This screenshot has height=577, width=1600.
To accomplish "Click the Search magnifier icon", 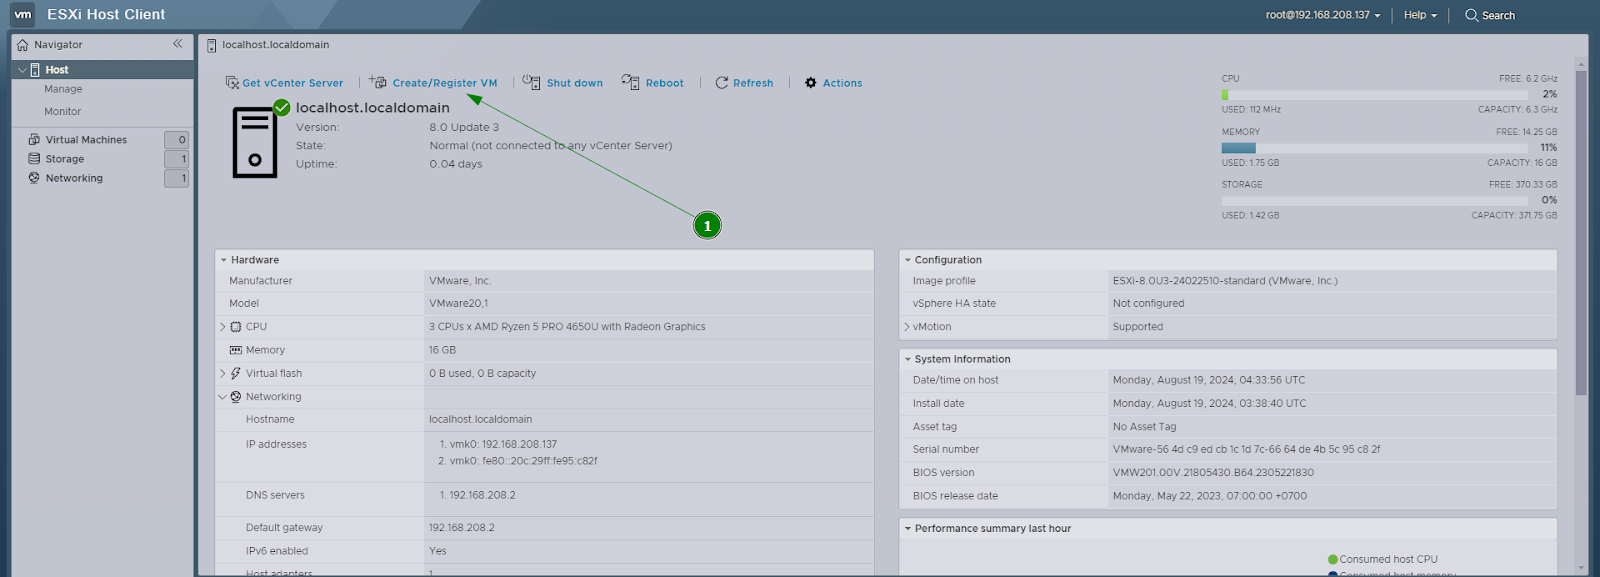I will point(1471,15).
